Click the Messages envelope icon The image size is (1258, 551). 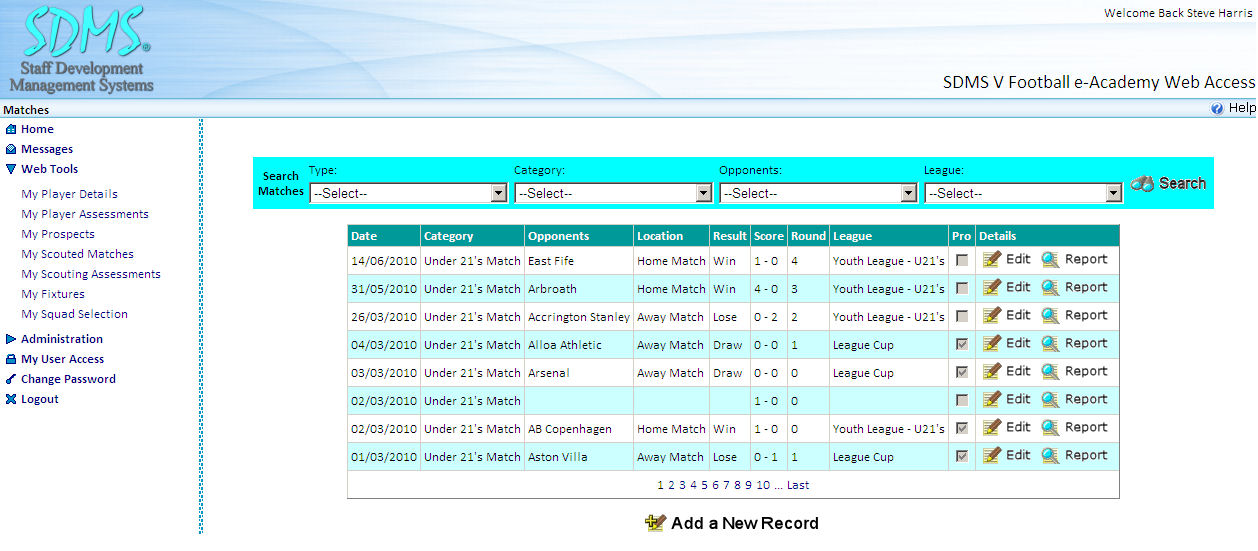click(x=11, y=149)
